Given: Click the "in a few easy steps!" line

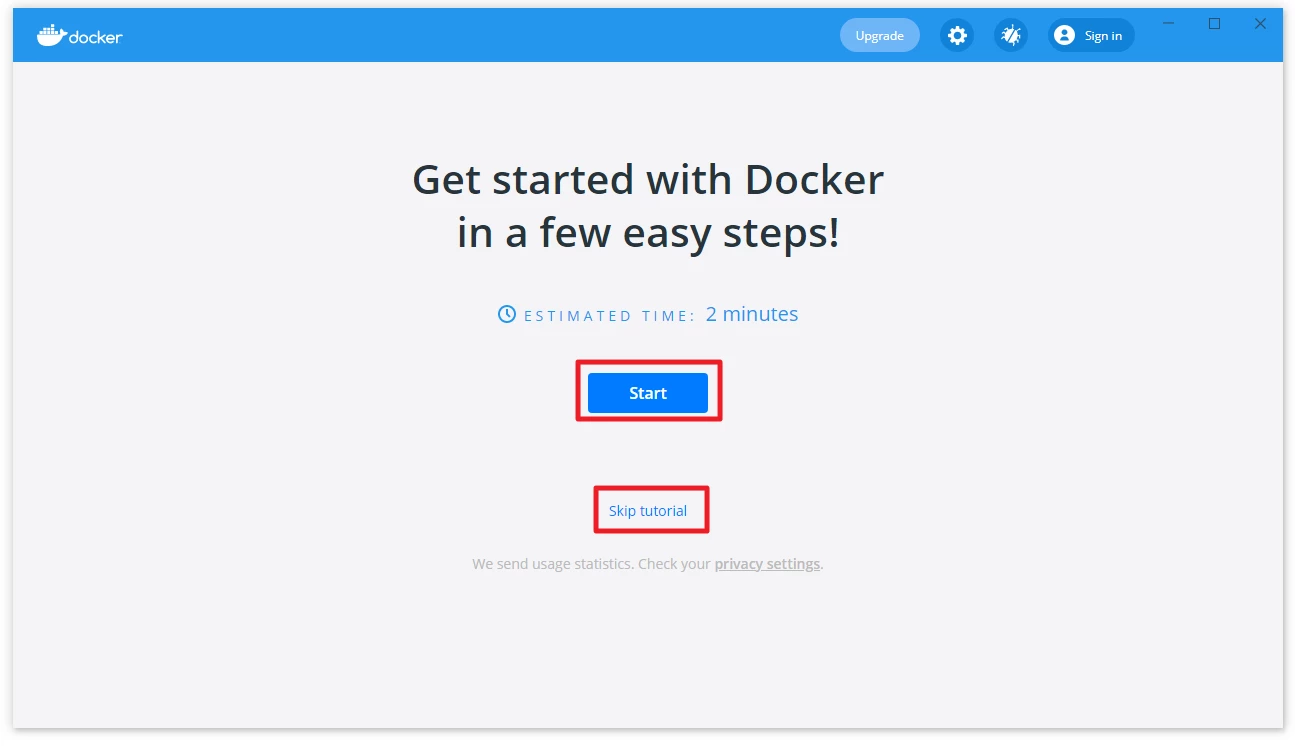Looking at the screenshot, I should (647, 234).
